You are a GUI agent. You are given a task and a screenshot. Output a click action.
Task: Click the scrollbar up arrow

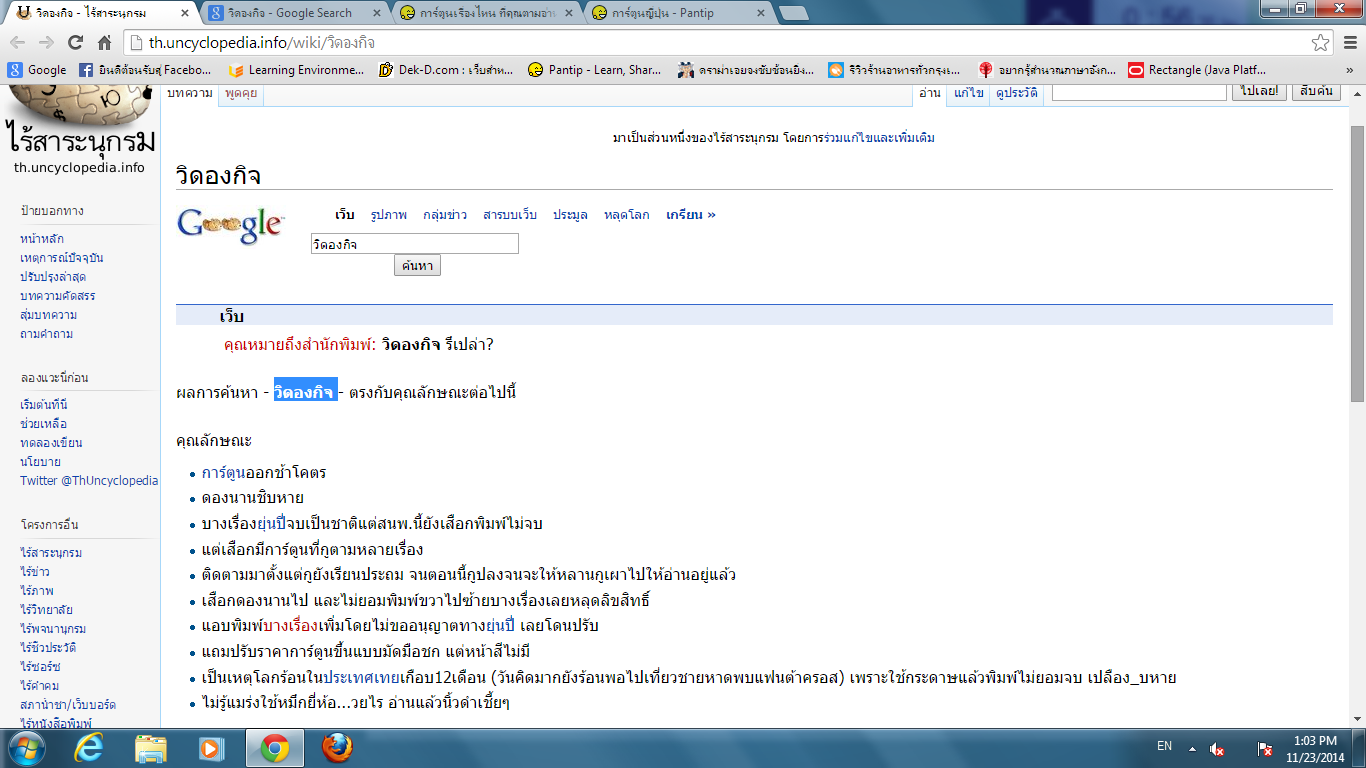pos(1358,93)
